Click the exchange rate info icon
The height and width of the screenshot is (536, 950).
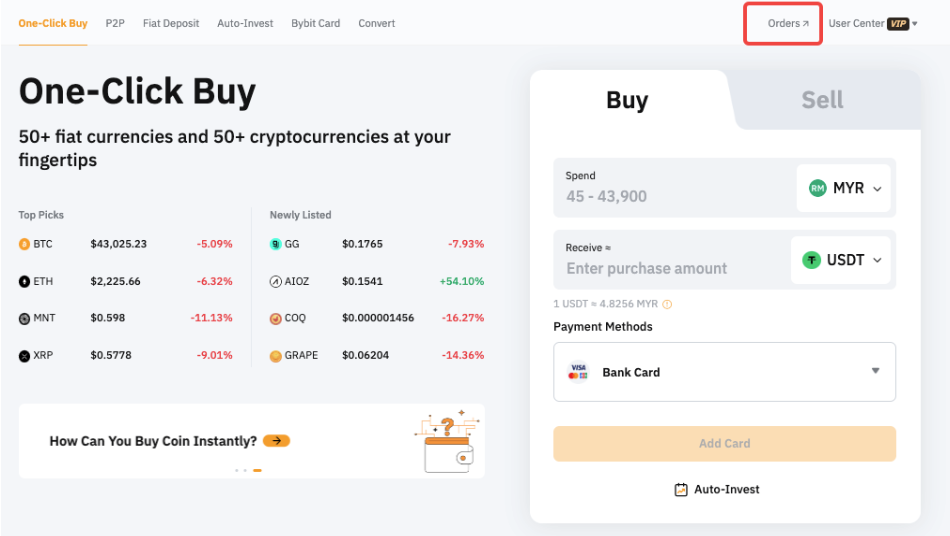point(668,304)
